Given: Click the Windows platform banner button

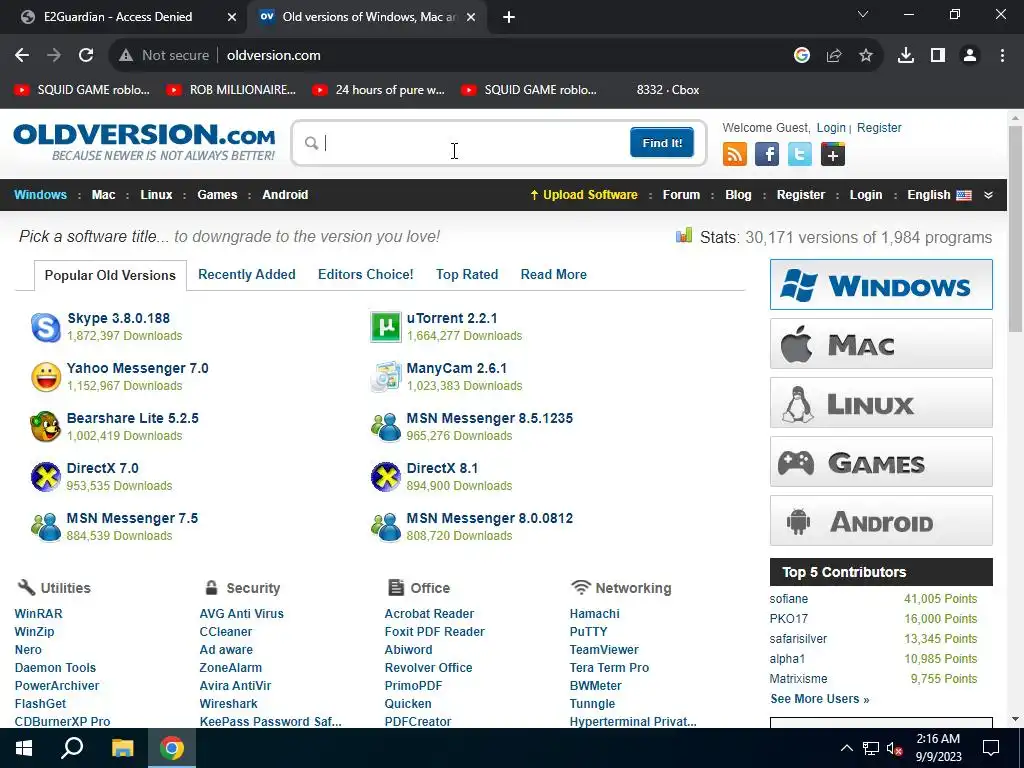Looking at the screenshot, I should click(x=881, y=285).
